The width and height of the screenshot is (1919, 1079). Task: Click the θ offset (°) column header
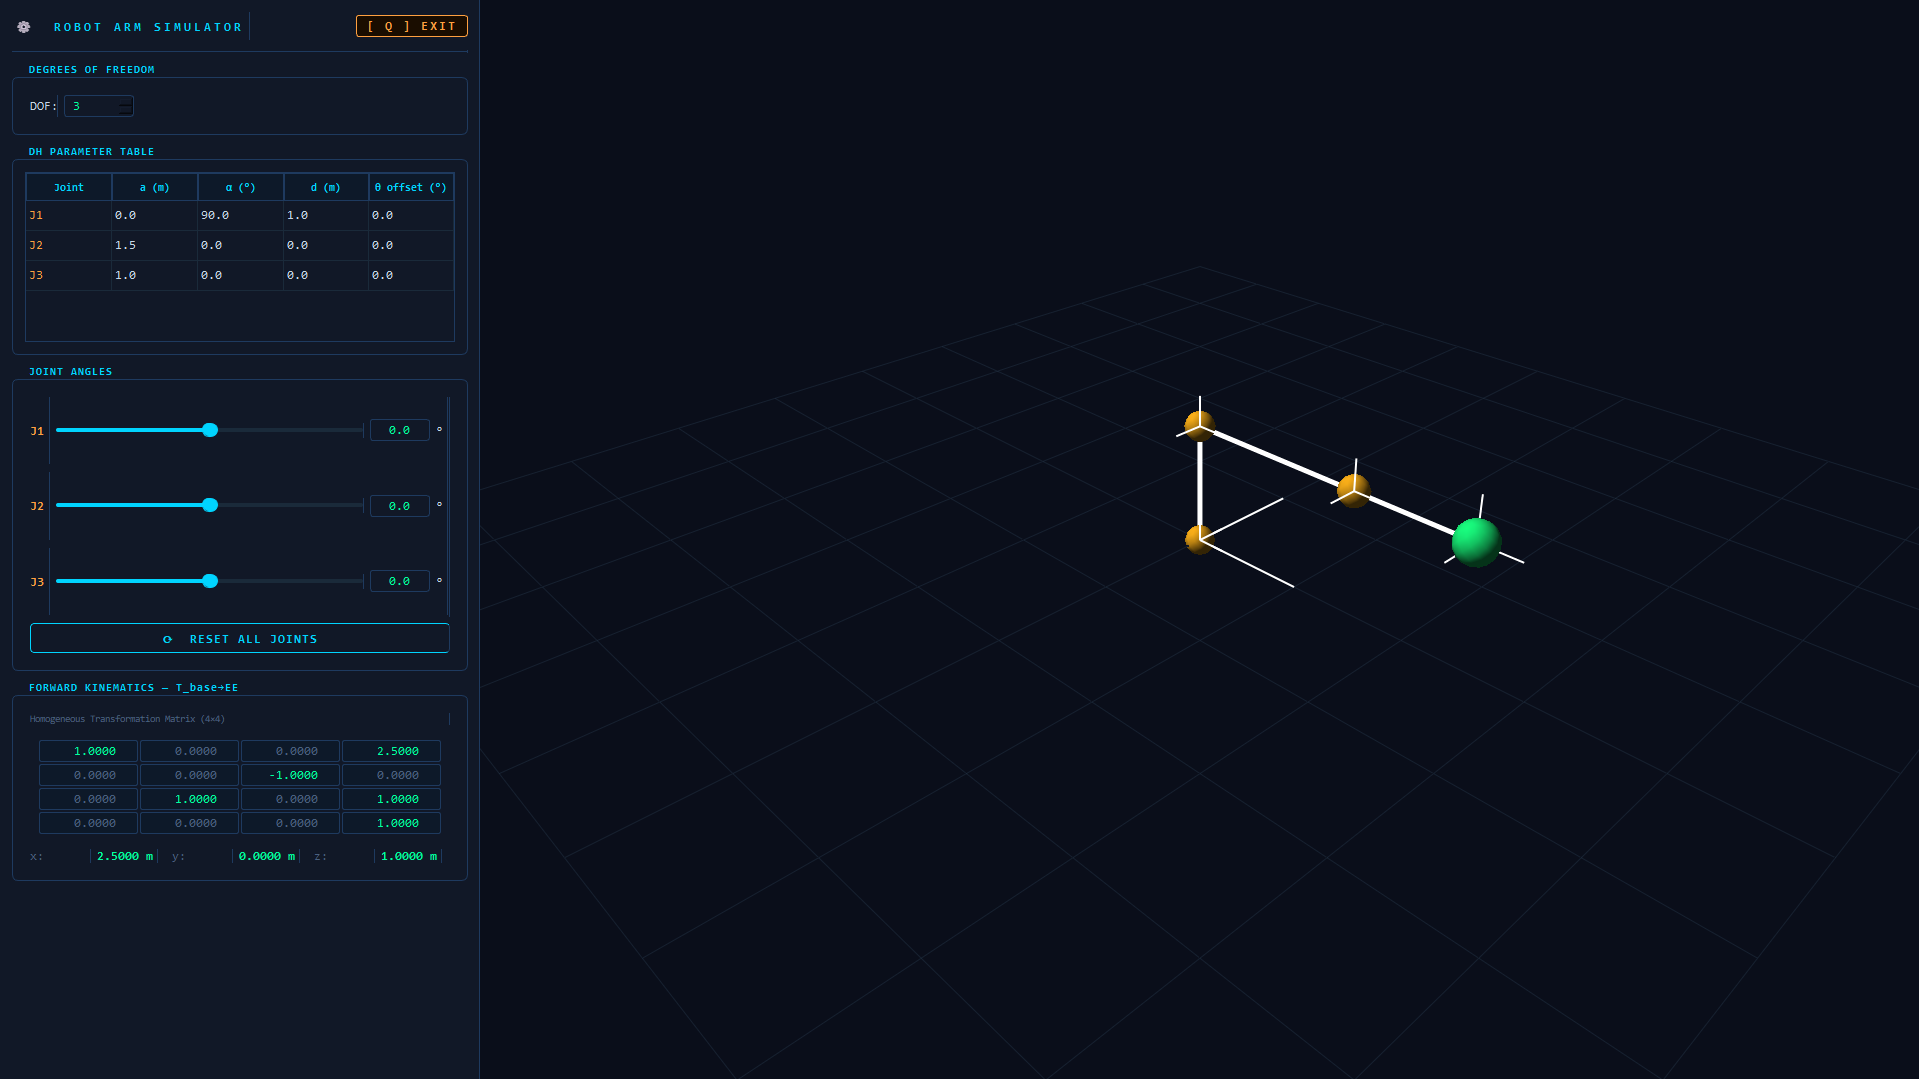(411, 187)
